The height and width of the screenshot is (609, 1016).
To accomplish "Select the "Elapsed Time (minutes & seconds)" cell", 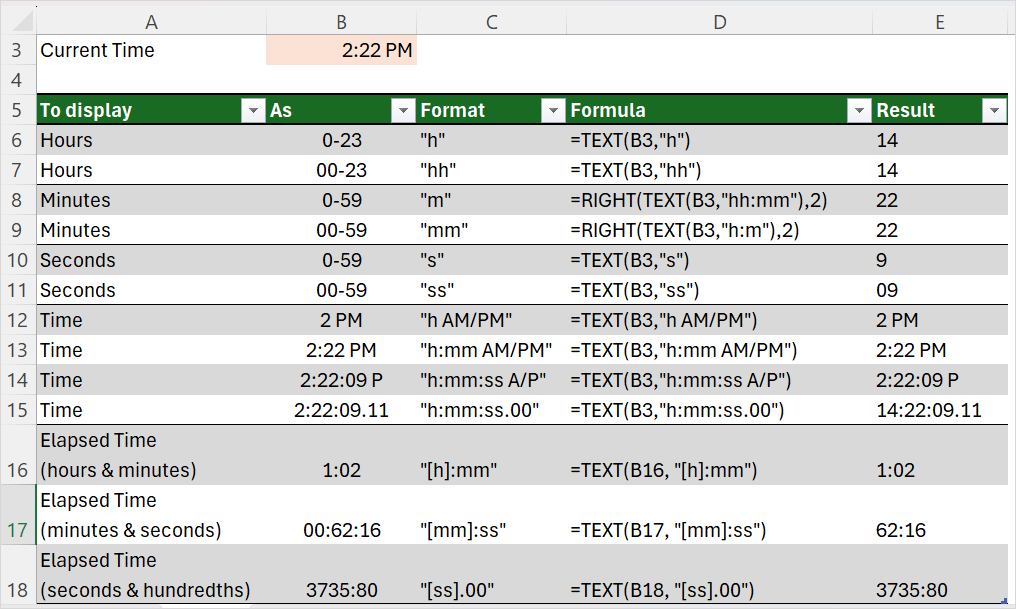I will (x=150, y=515).
